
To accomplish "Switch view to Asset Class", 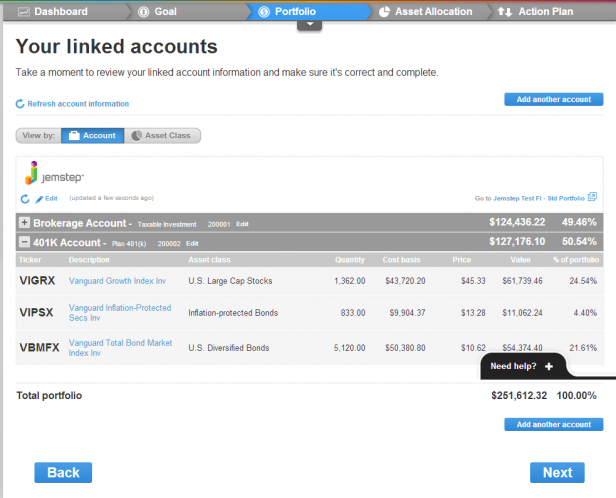I will 165,136.
